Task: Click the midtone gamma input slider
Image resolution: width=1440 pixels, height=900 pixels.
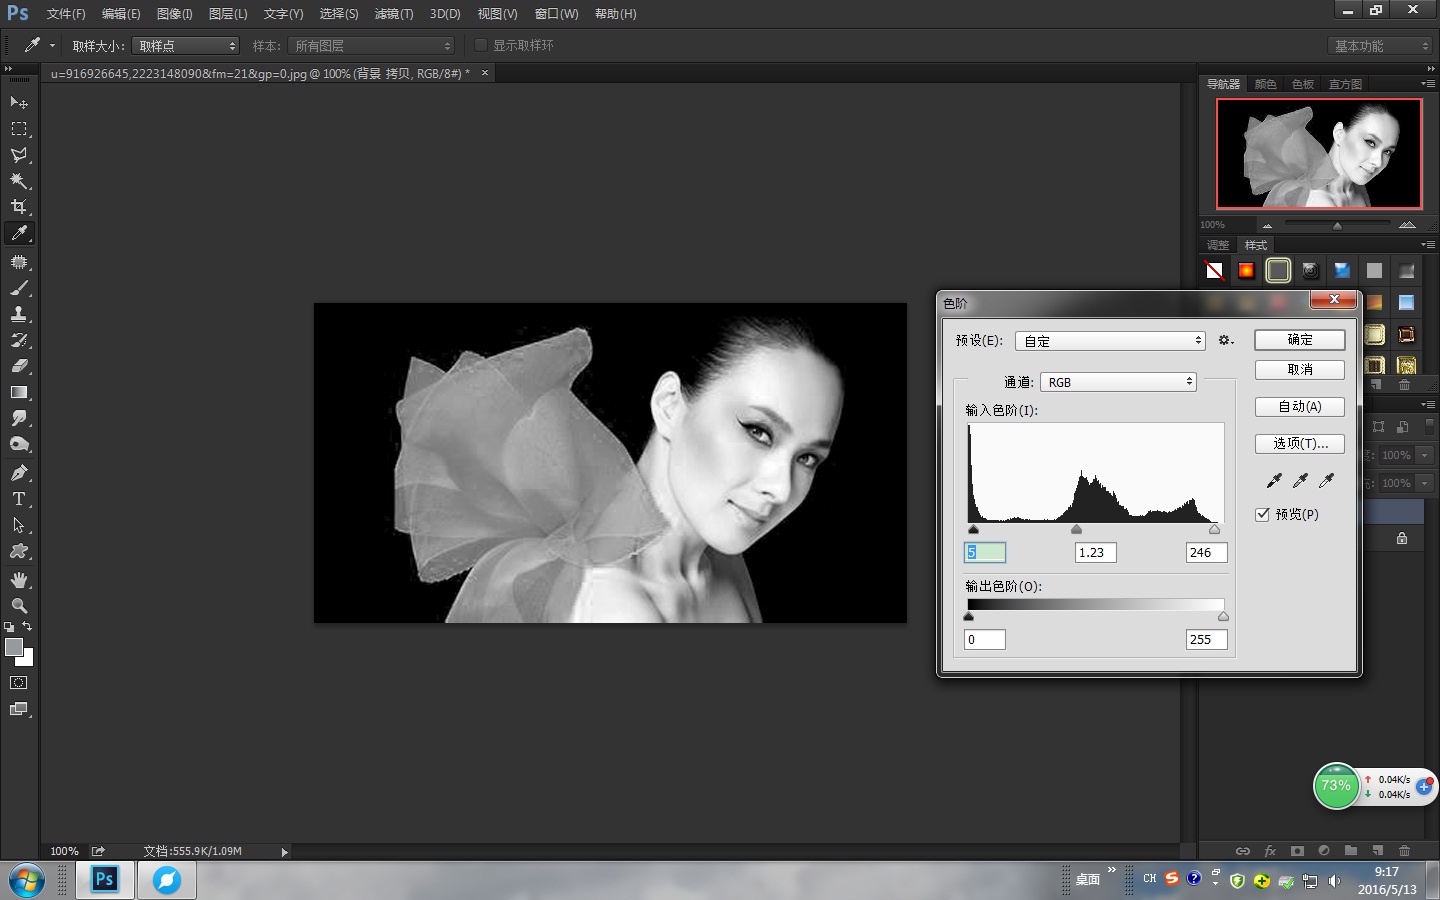Action: pos(1077,530)
